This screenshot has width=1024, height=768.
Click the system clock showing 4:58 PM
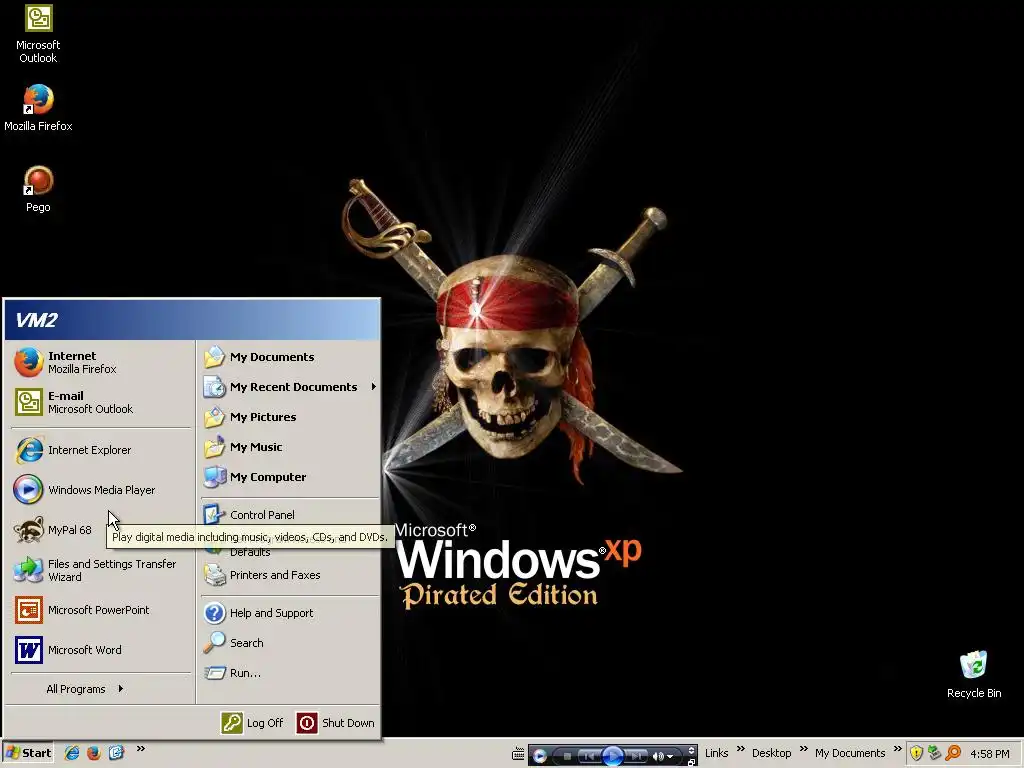pos(990,754)
